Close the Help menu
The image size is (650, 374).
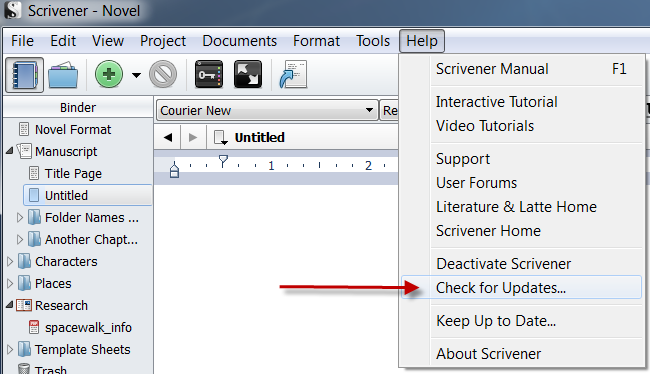point(422,41)
